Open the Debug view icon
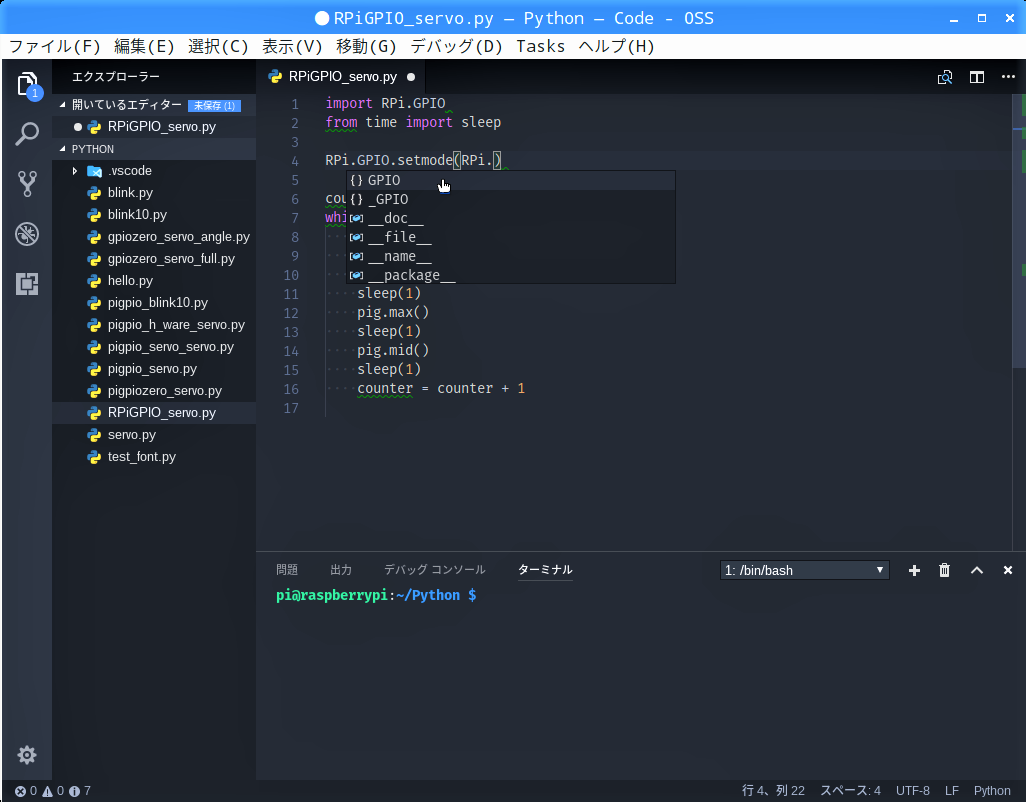 click(27, 234)
